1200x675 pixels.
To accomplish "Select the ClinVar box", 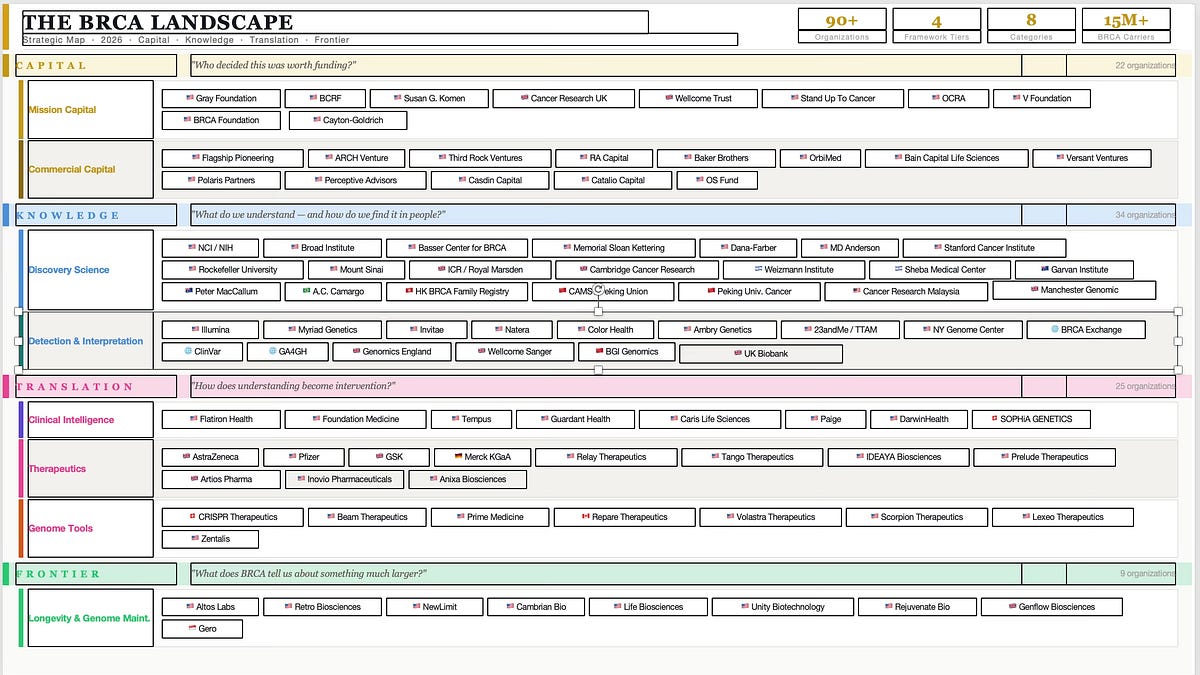I will 201,352.
